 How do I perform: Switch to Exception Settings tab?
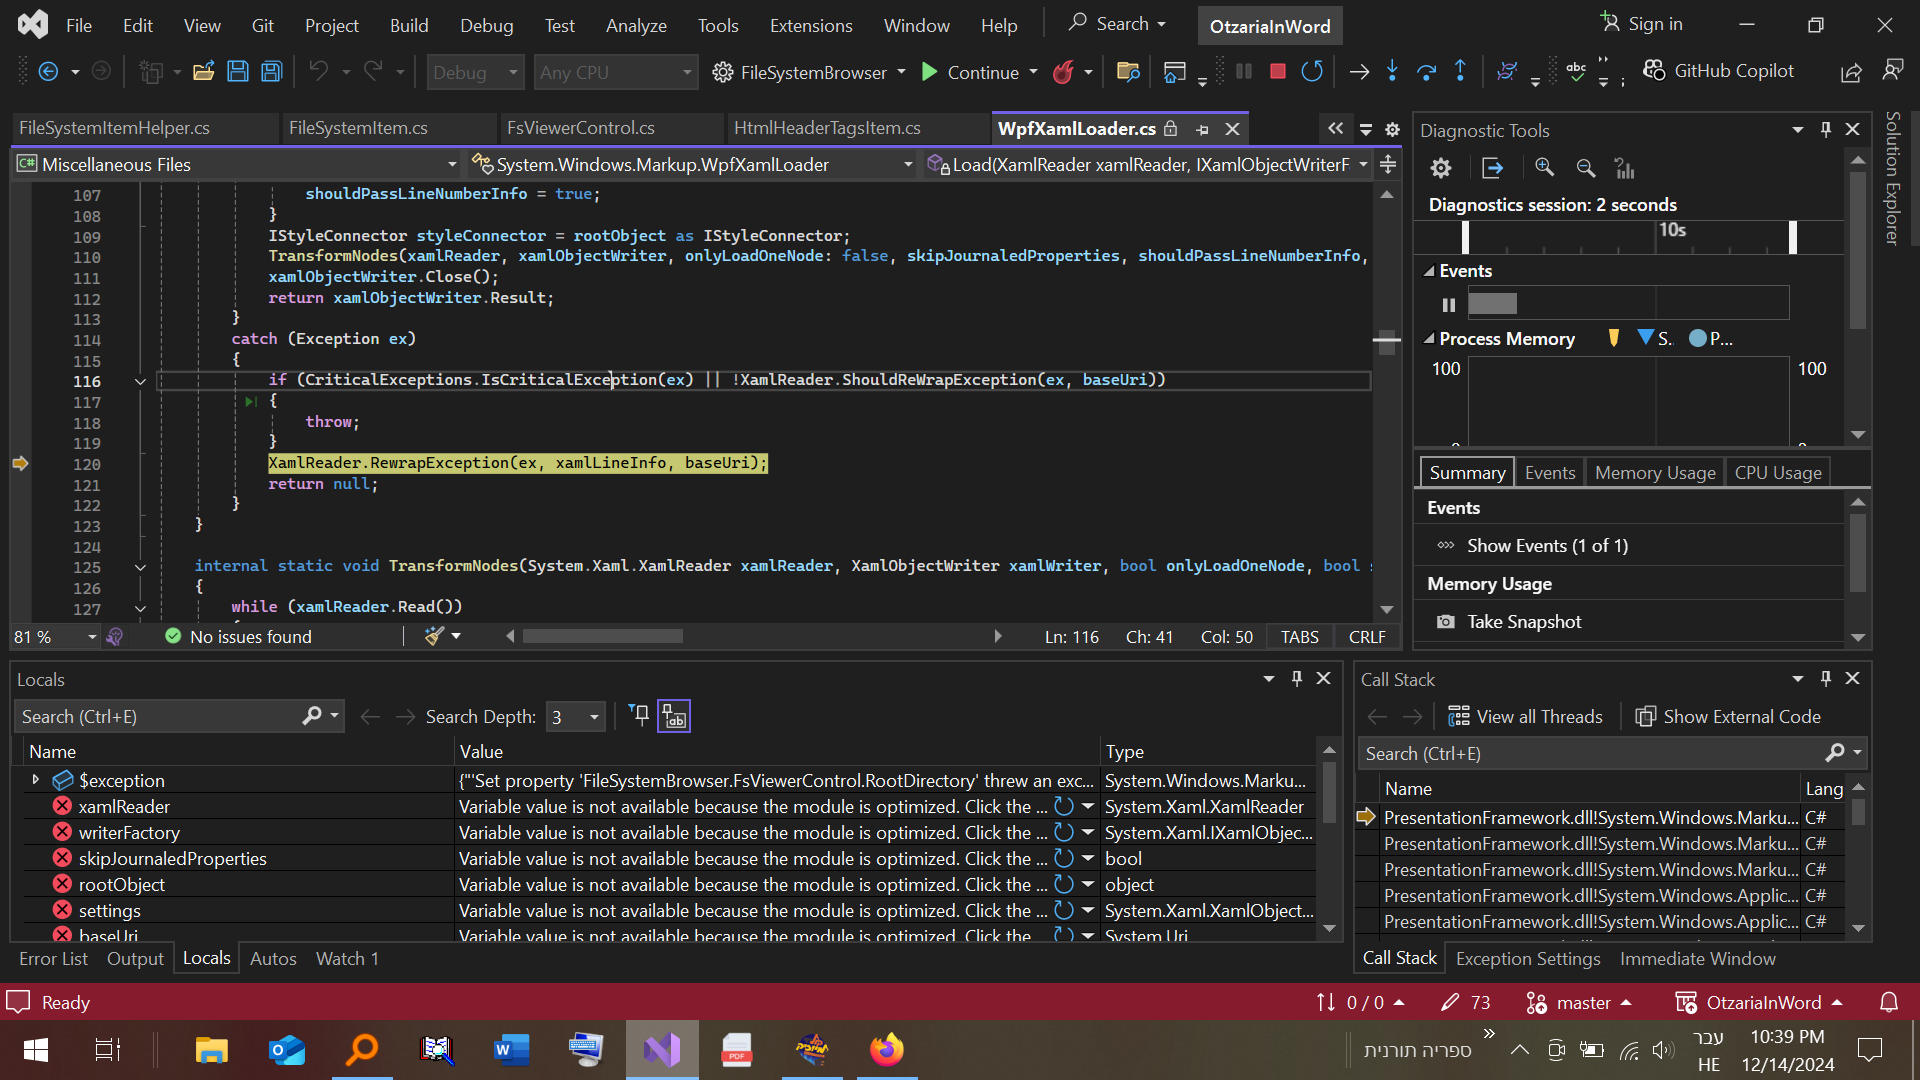tap(1528, 958)
